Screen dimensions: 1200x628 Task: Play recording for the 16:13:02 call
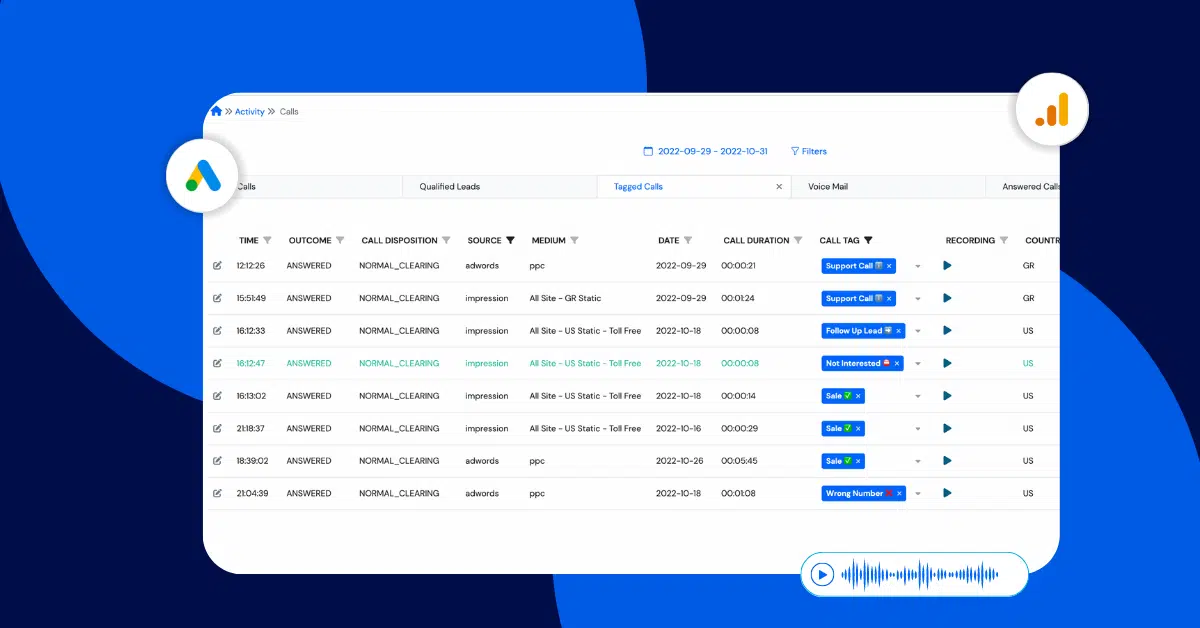click(x=947, y=396)
